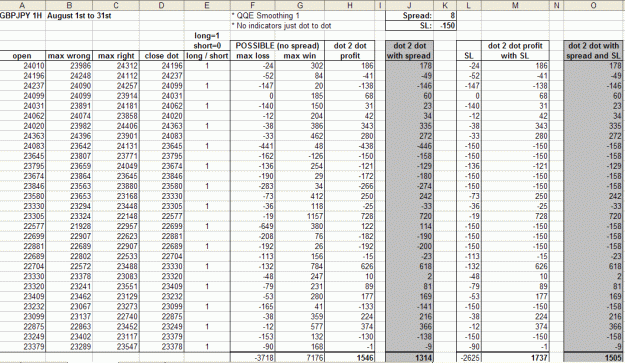Select column C header
625x363 pixels.
pos(116,5)
